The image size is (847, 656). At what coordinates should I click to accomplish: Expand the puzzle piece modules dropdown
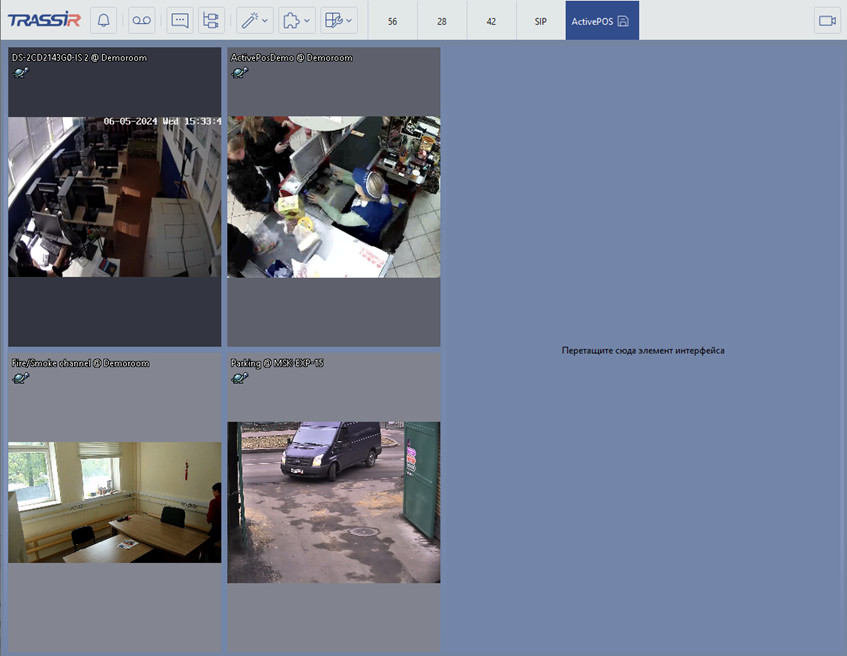296,20
